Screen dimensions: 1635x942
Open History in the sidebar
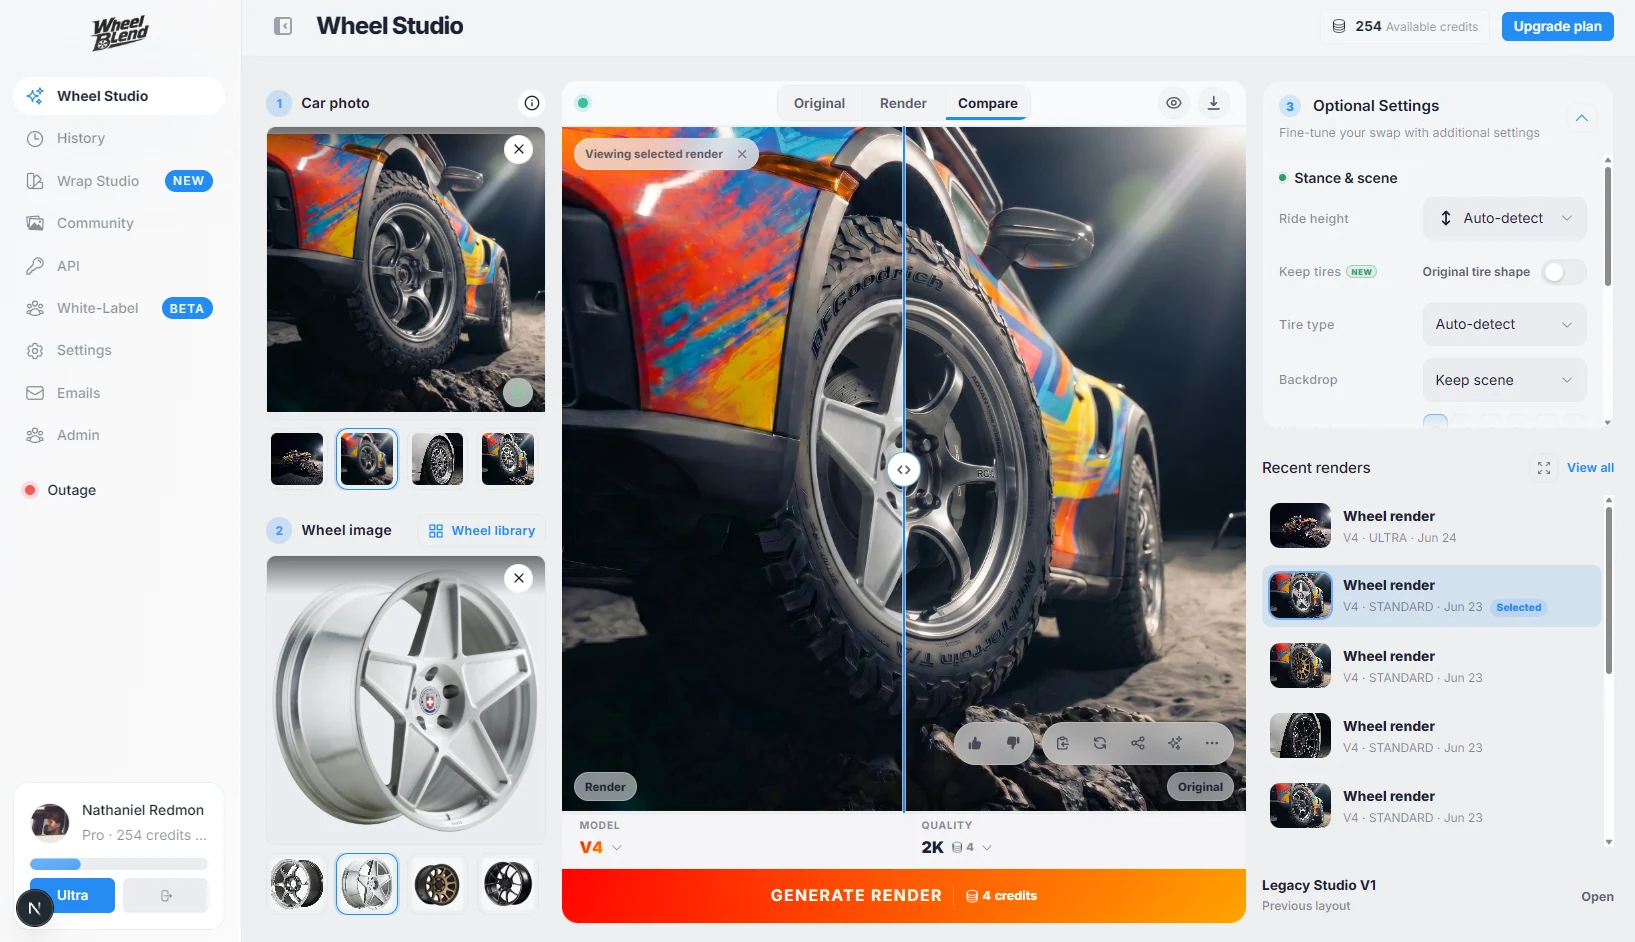coord(119,138)
